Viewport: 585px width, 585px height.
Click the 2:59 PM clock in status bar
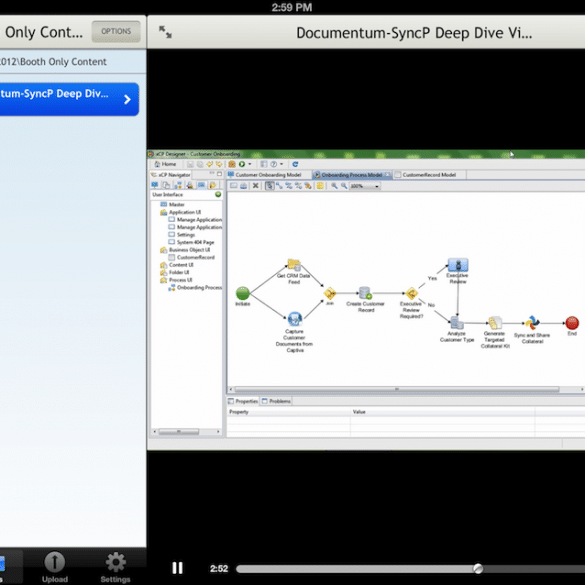tap(292, 7)
